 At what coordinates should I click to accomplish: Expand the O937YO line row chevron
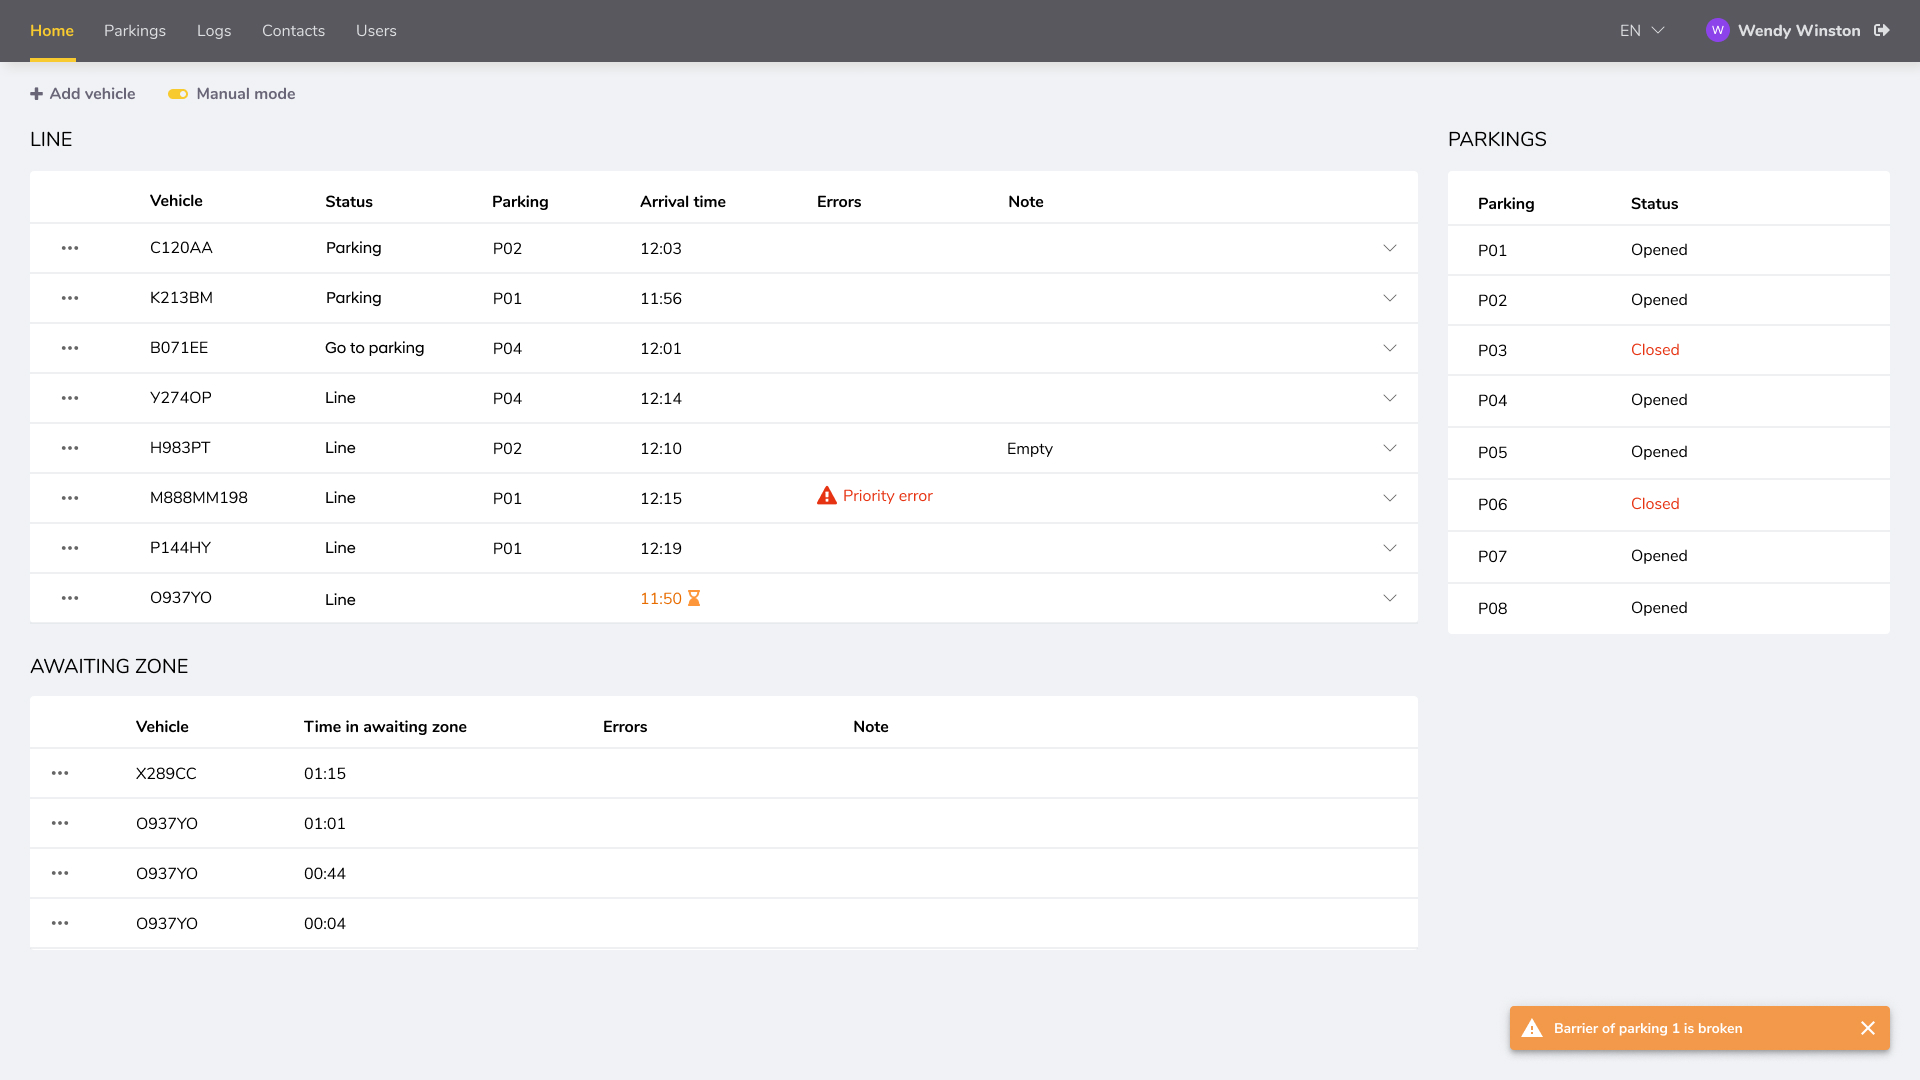point(1389,598)
